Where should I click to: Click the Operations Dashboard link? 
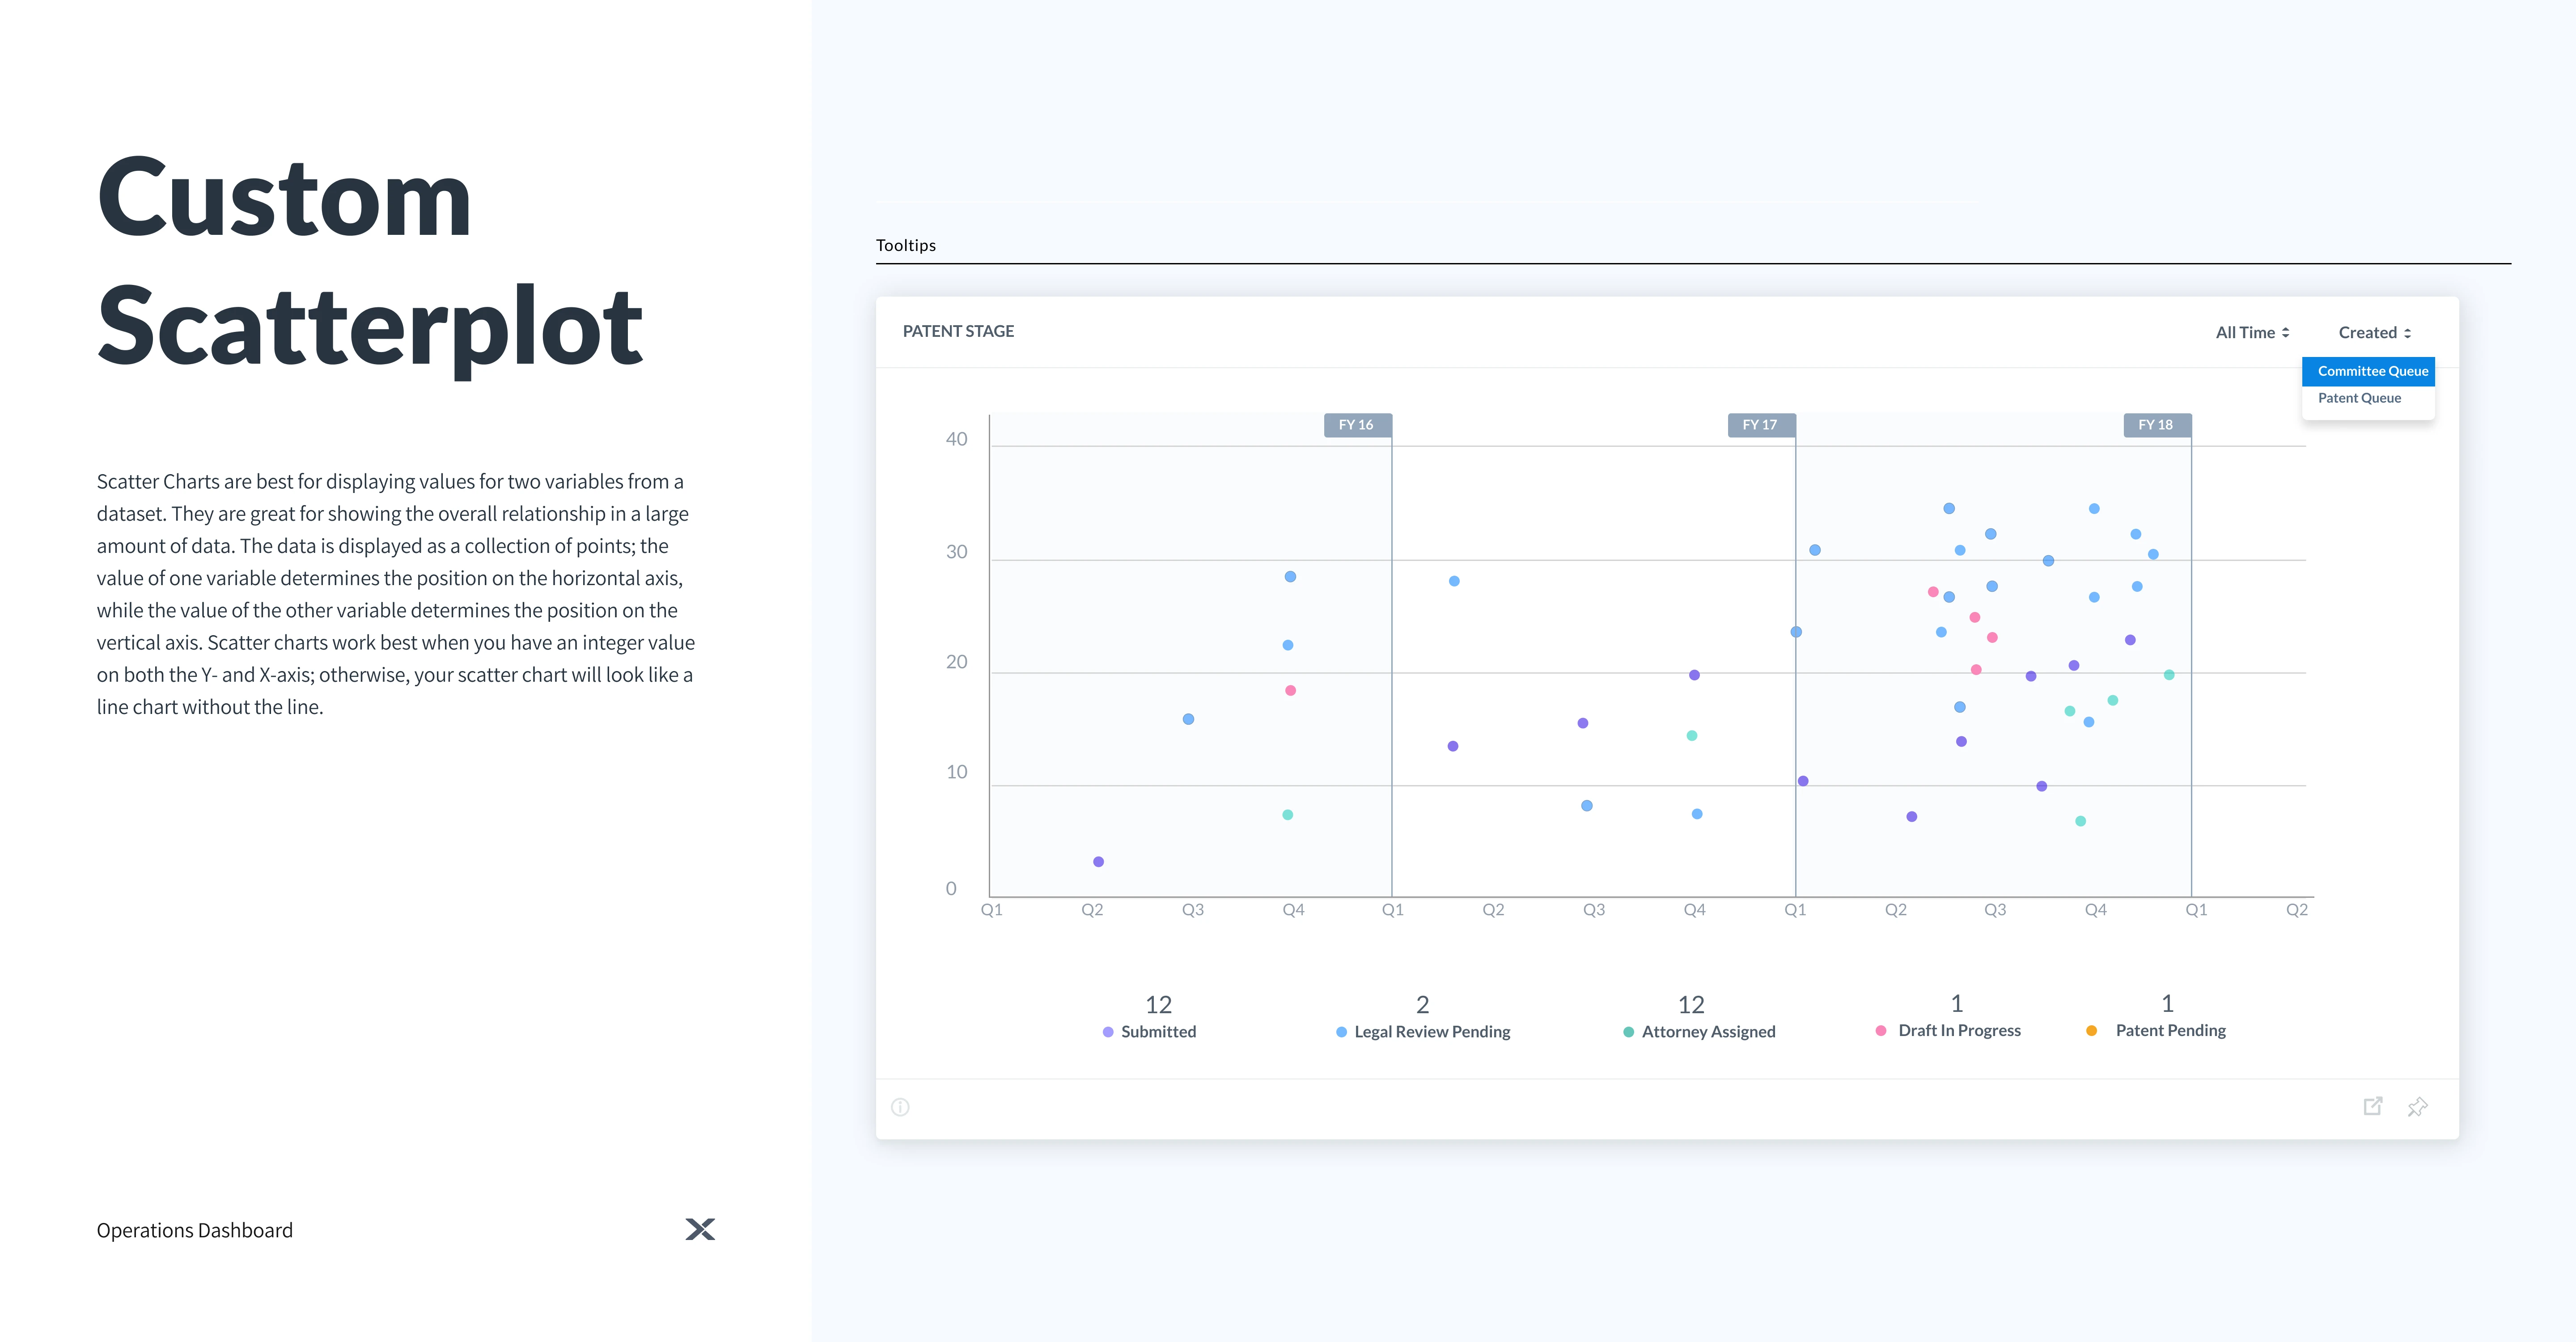click(x=195, y=1230)
